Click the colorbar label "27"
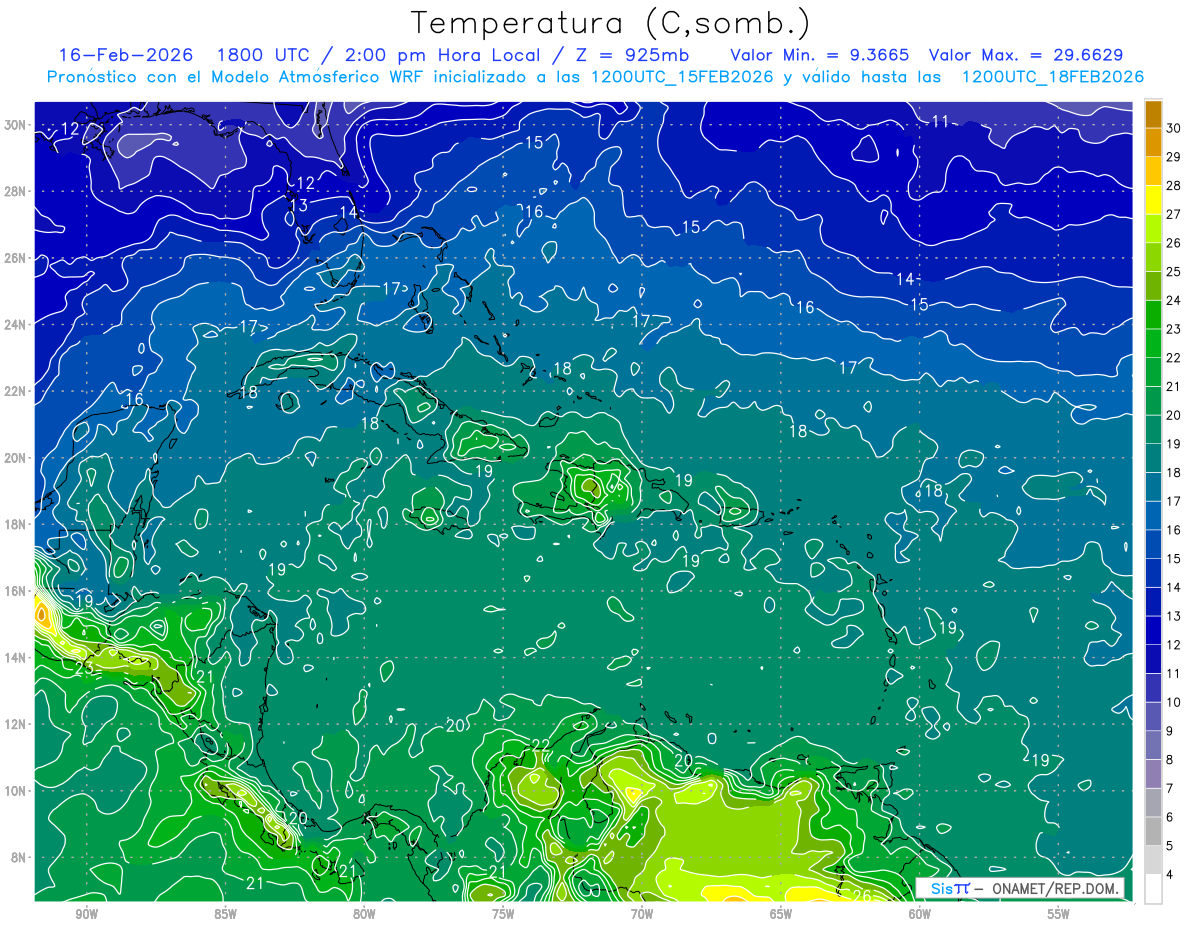This screenshot has width=1200, height=927. (1173, 214)
